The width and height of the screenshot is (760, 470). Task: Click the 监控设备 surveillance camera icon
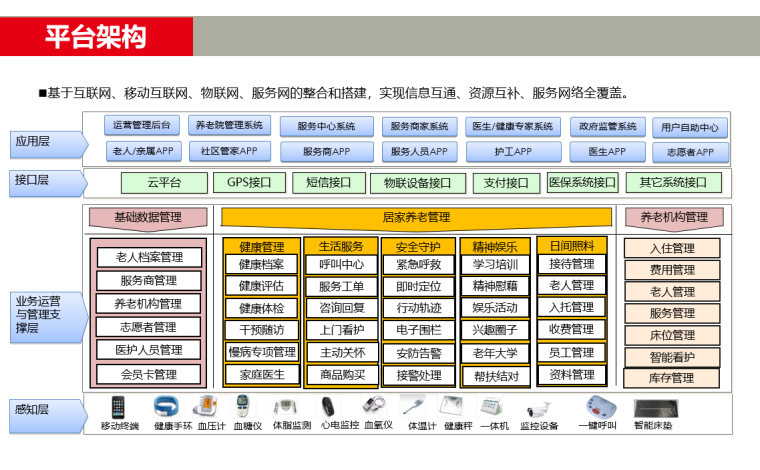(x=539, y=408)
